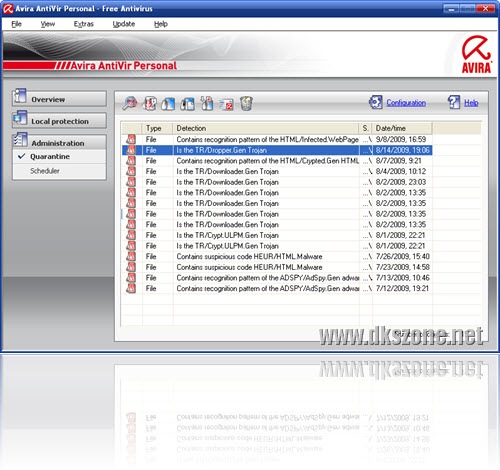Click the Administration section icon
The image size is (500, 470).
point(20,140)
